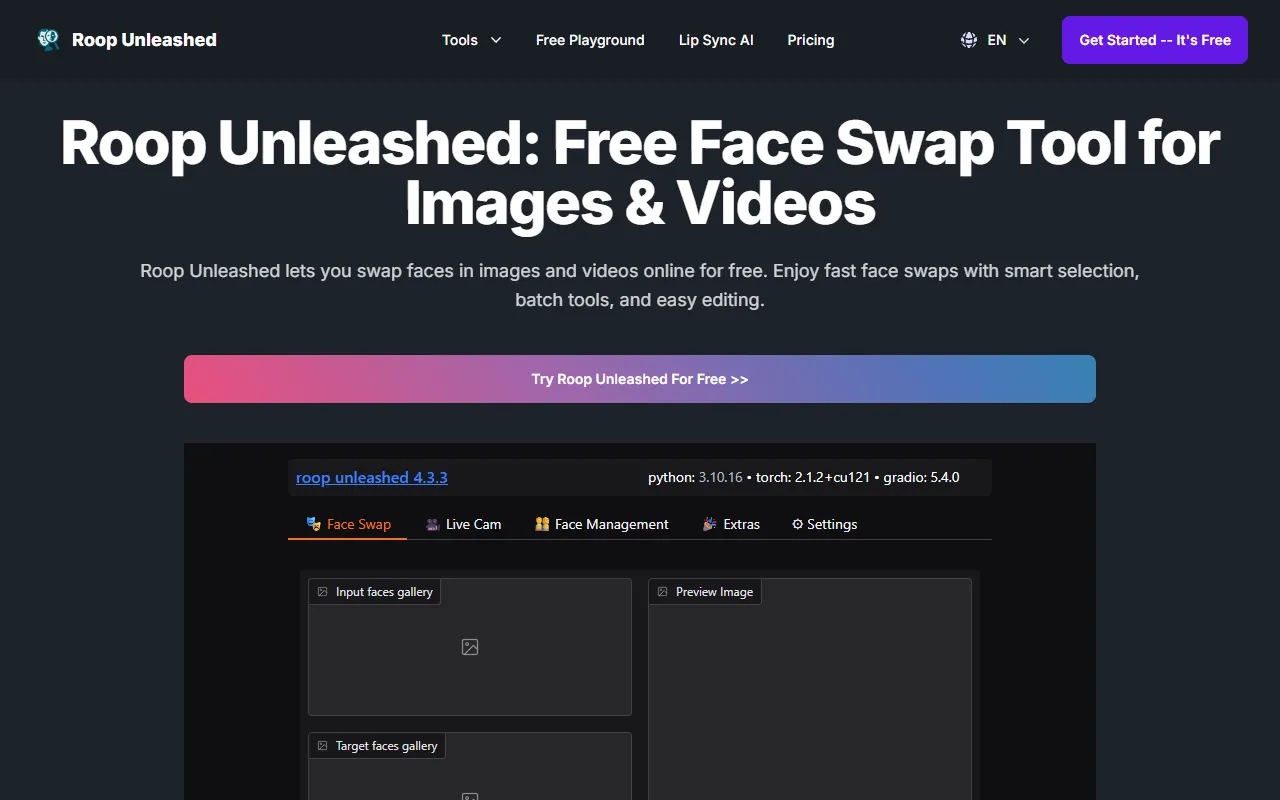Switch to the Face Swap tab
This screenshot has width=1280, height=800.
(348, 524)
